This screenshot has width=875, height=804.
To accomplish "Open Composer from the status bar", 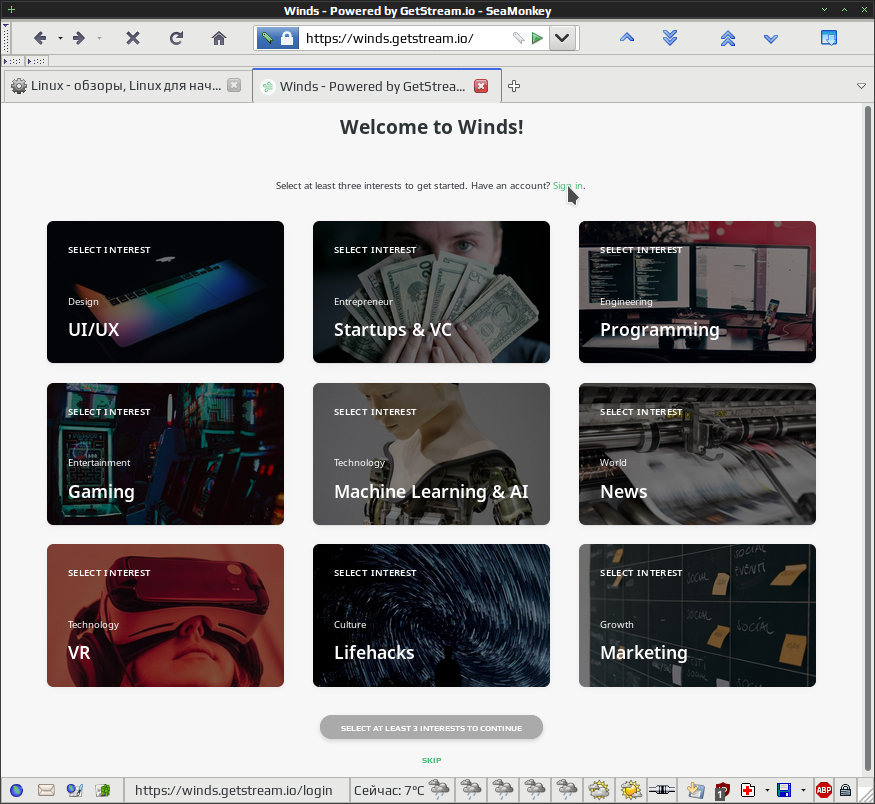I will (74, 790).
